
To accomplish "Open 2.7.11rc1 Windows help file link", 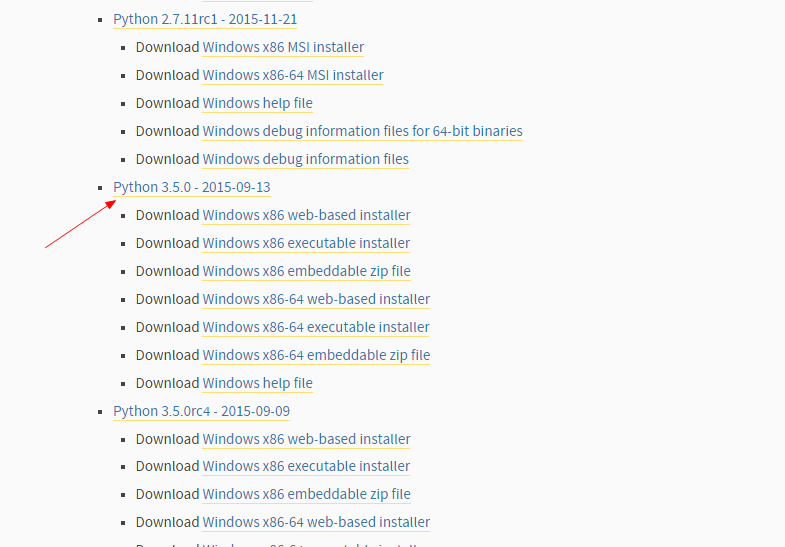I will pyautogui.click(x=257, y=104).
